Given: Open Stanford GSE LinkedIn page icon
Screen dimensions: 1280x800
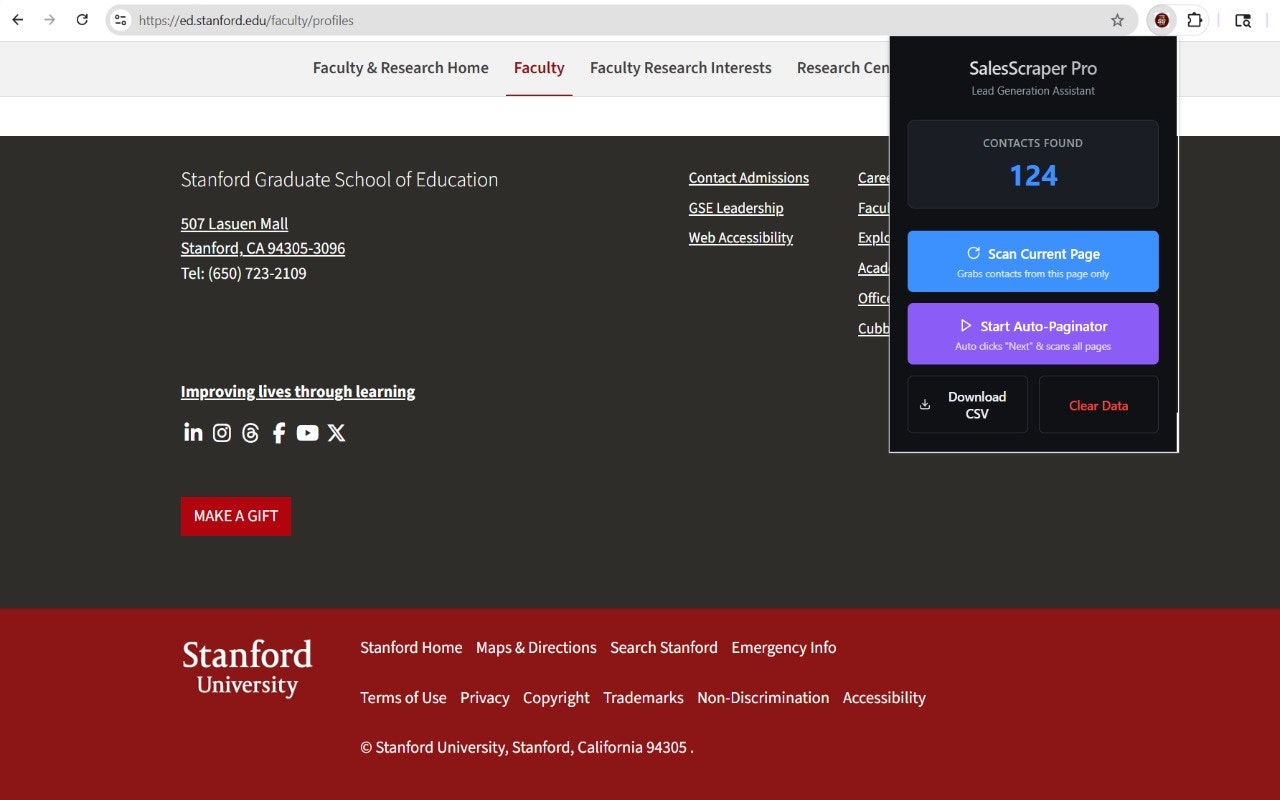Looking at the screenshot, I should tap(193, 432).
